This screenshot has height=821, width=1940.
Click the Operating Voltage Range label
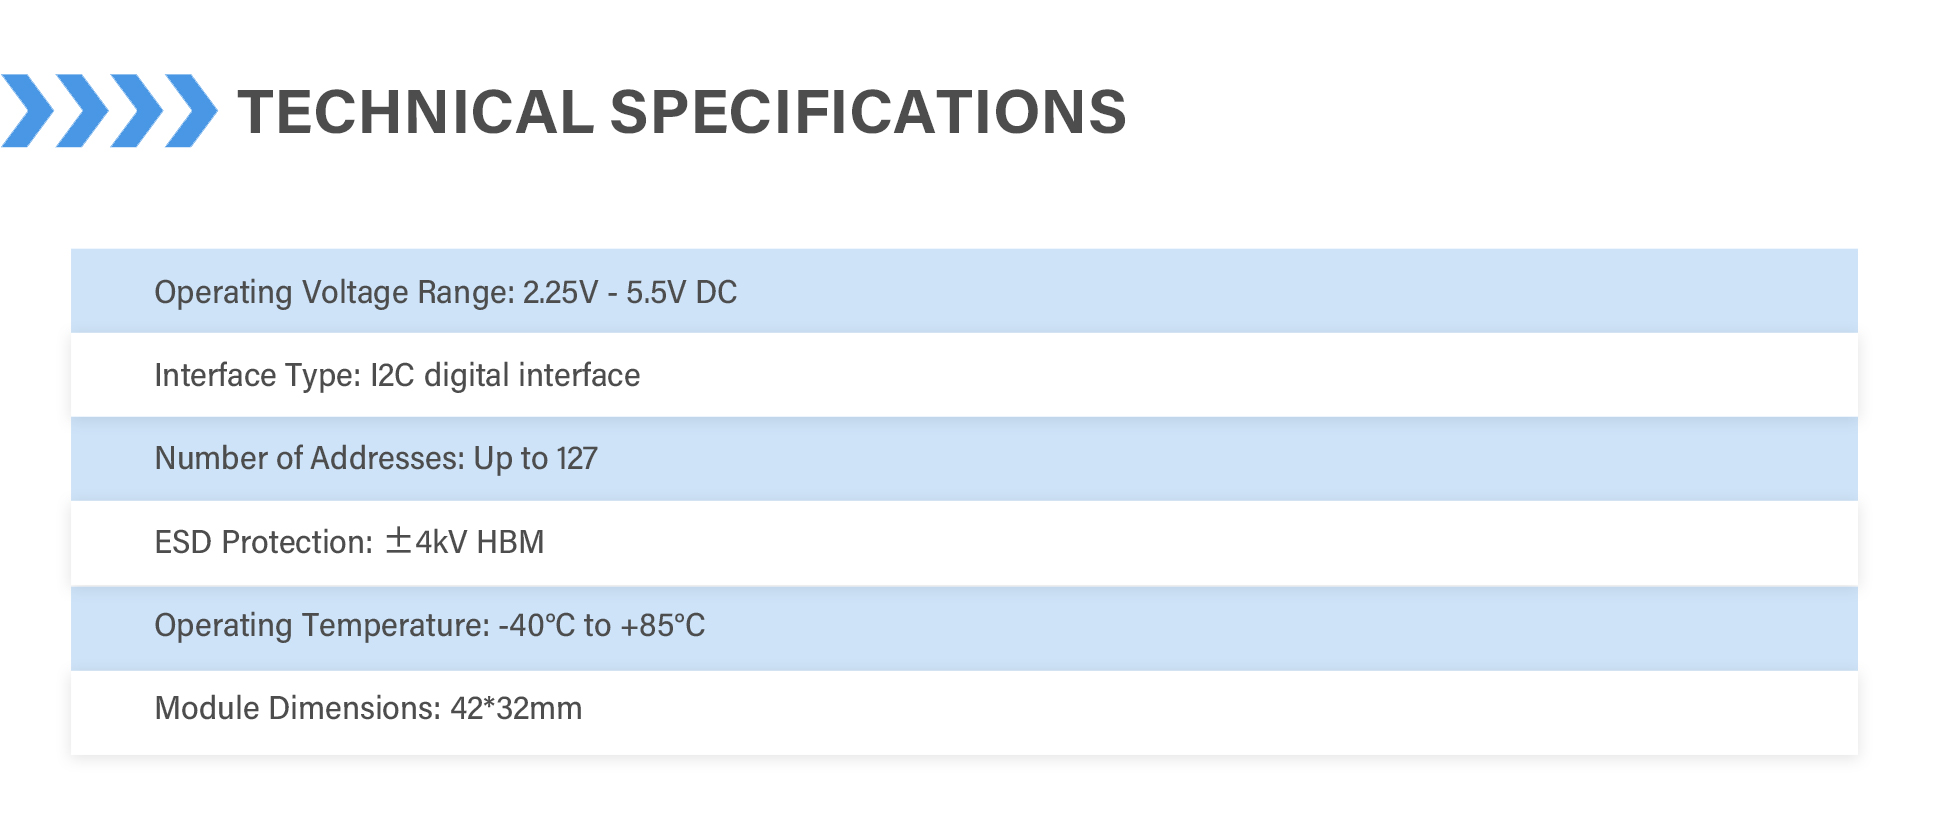coord(334,292)
